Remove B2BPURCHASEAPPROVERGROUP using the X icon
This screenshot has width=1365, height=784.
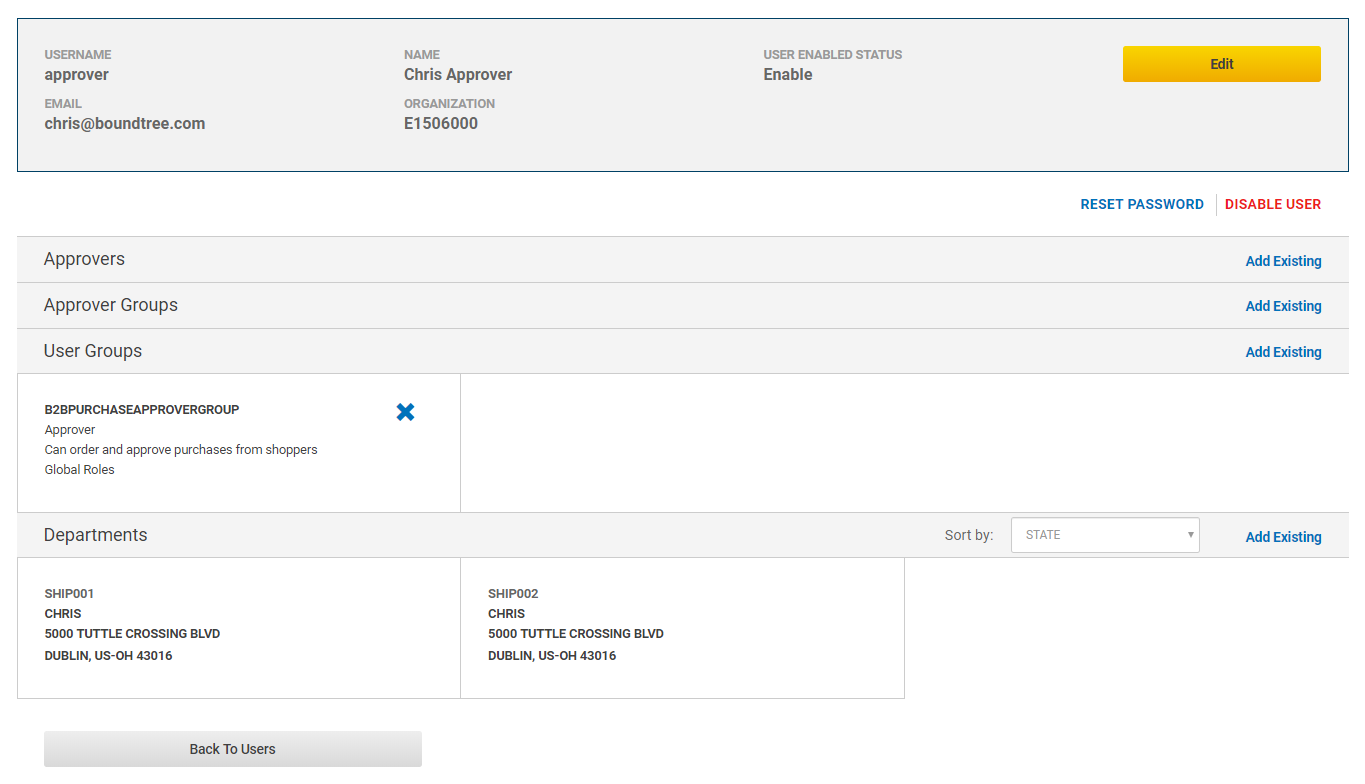pos(405,411)
